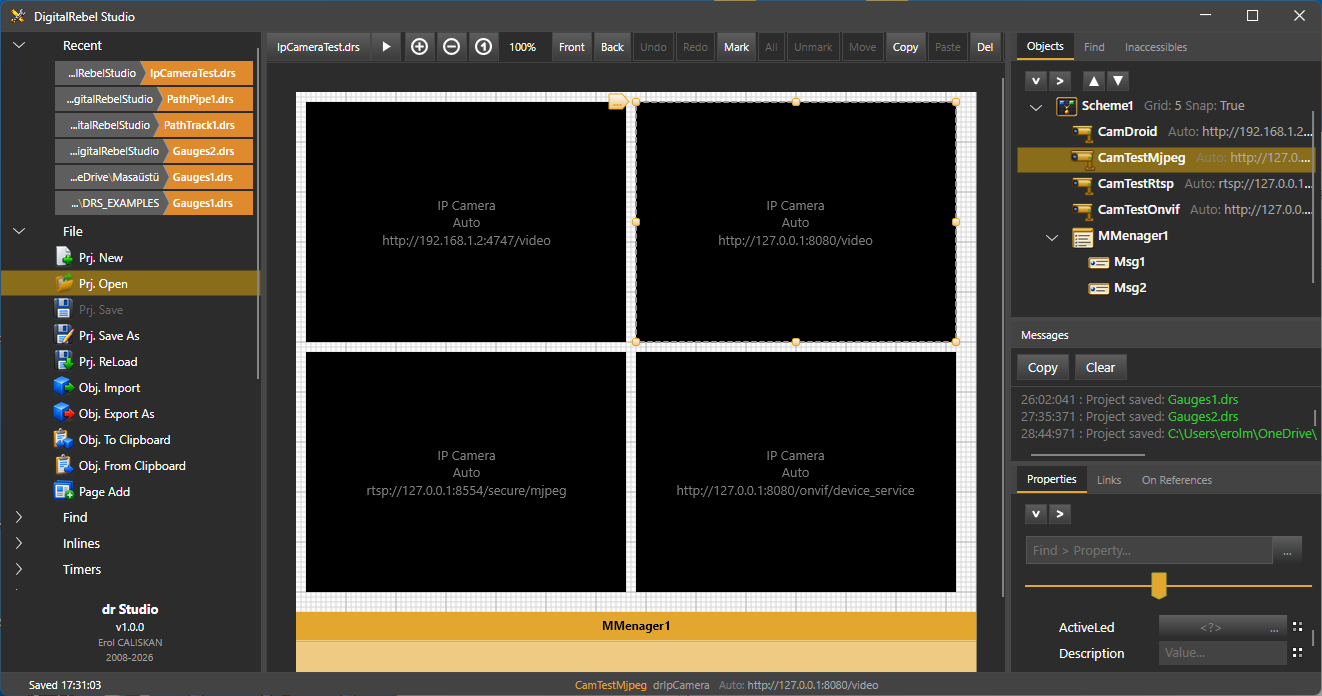Select the Objects tab
This screenshot has width=1322, height=696.
pyautogui.click(x=1046, y=46)
